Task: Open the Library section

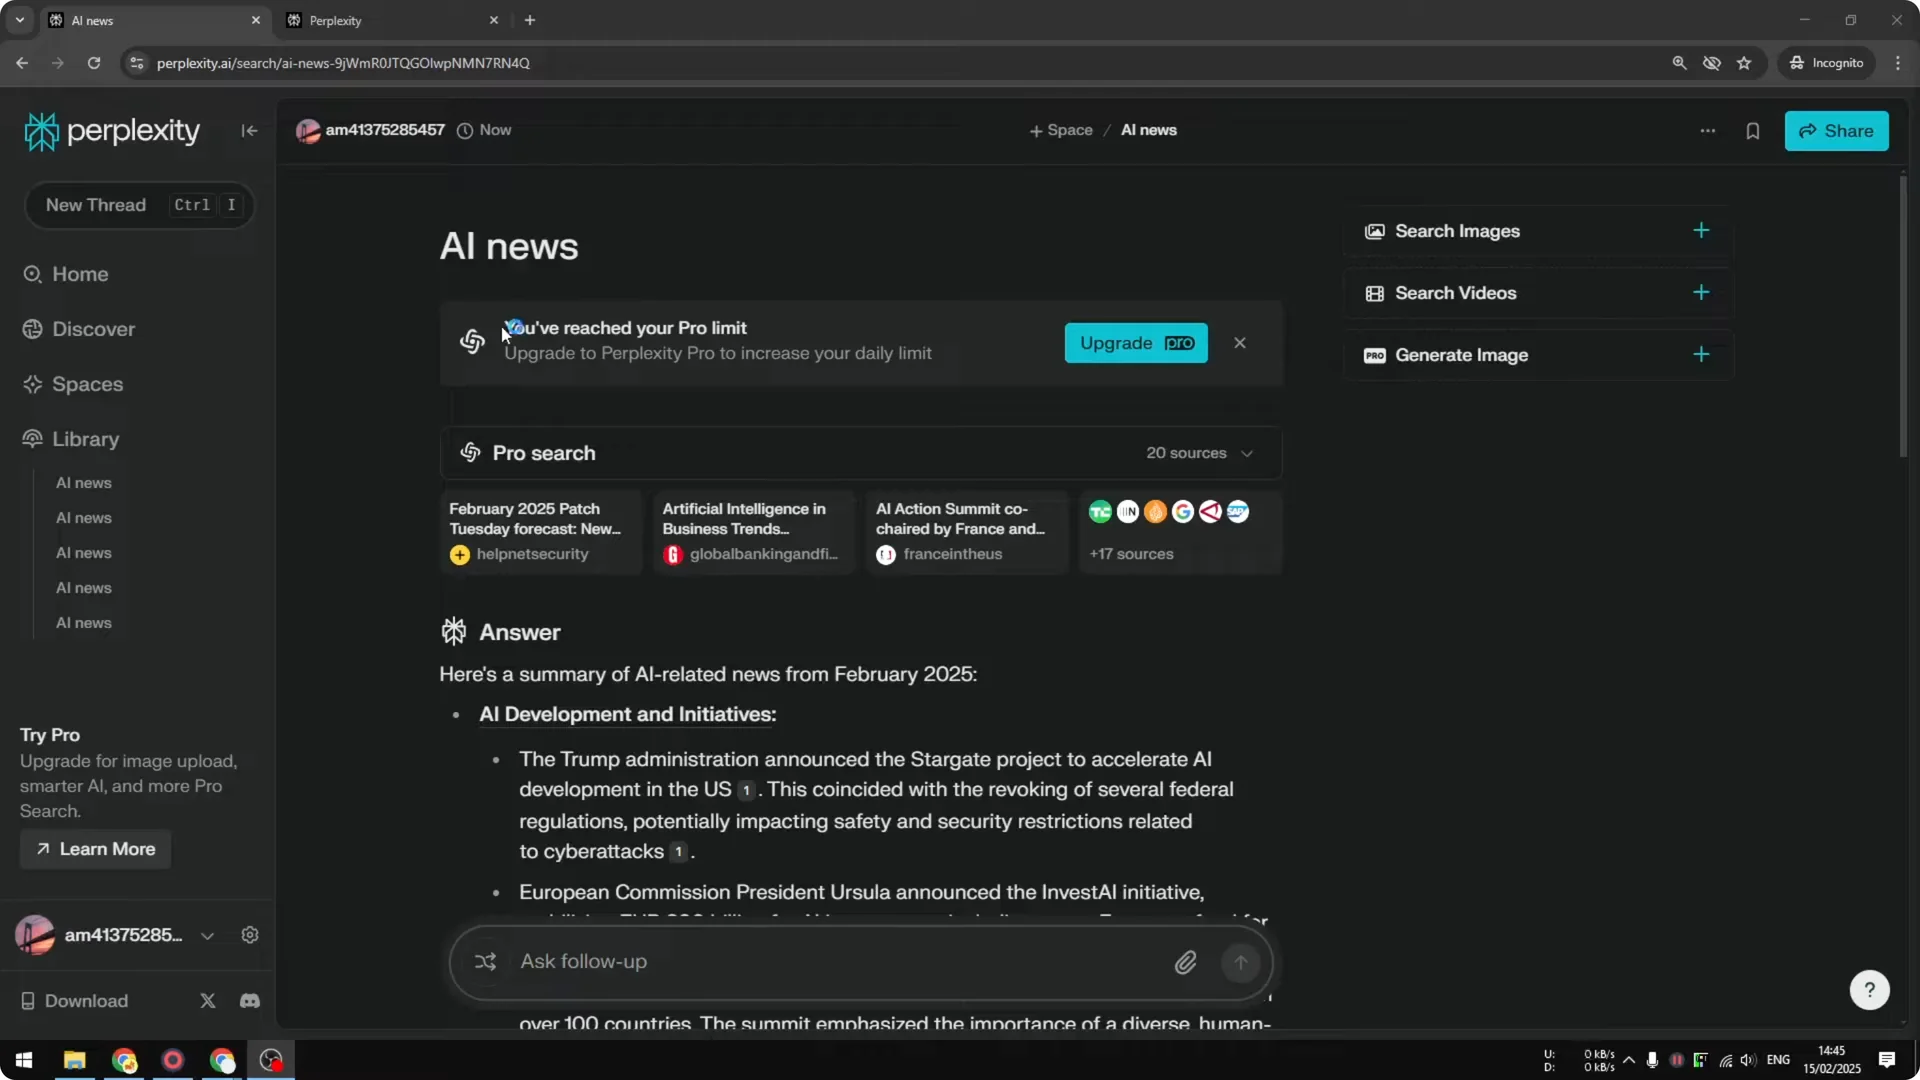Action: click(84, 439)
